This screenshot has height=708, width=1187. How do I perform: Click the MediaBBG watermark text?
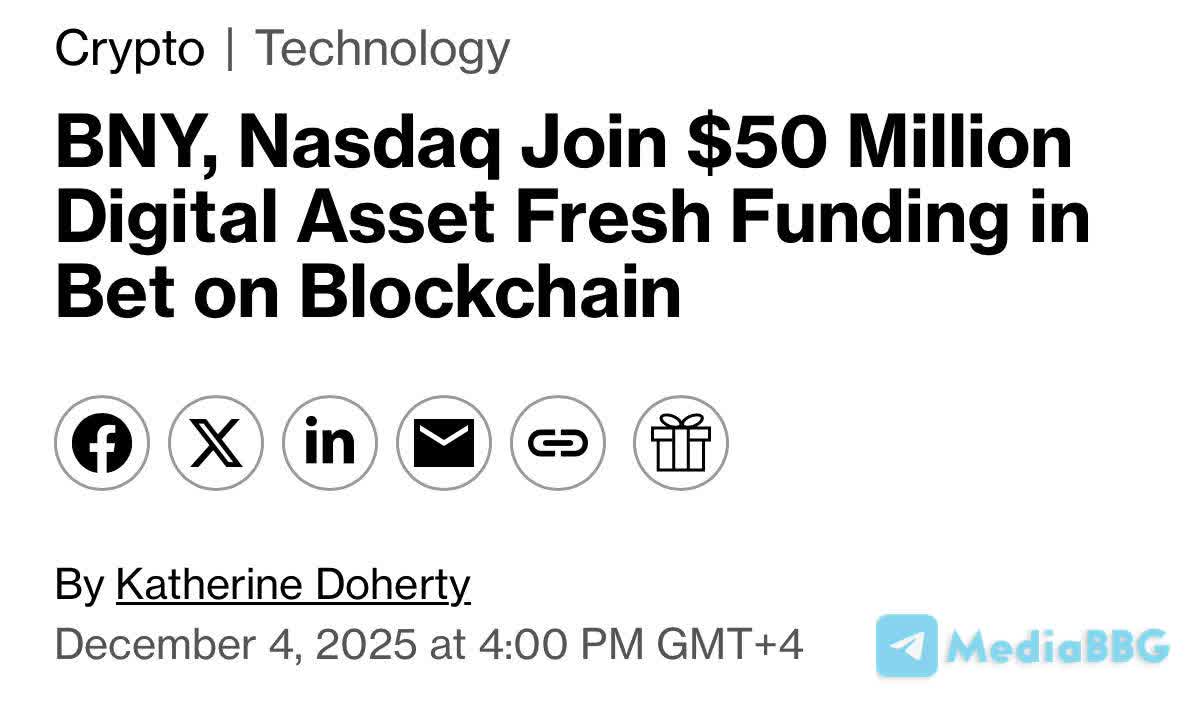[1058, 647]
